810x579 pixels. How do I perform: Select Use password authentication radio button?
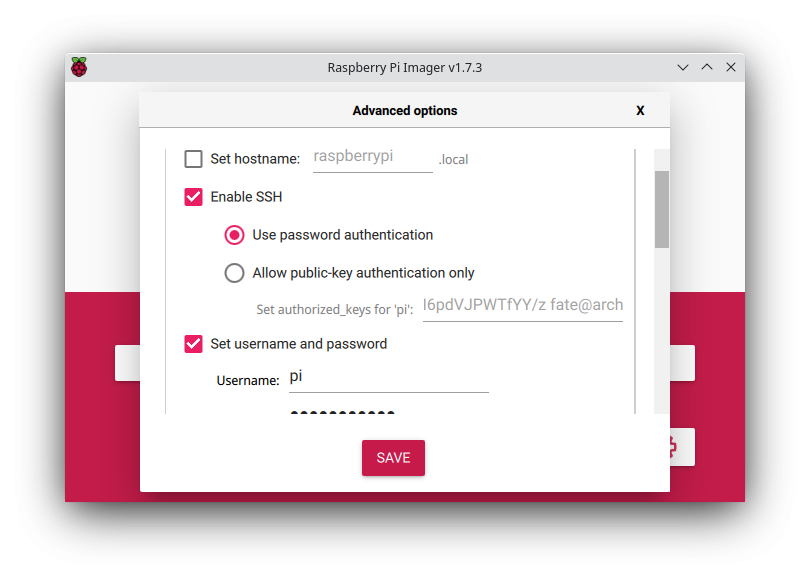point(234,235)
